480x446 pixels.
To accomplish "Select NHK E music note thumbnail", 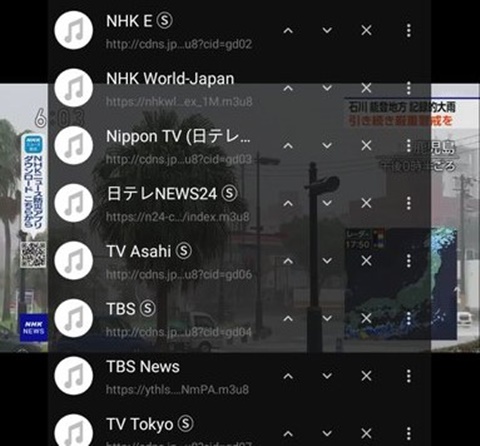I will [74, 30].
